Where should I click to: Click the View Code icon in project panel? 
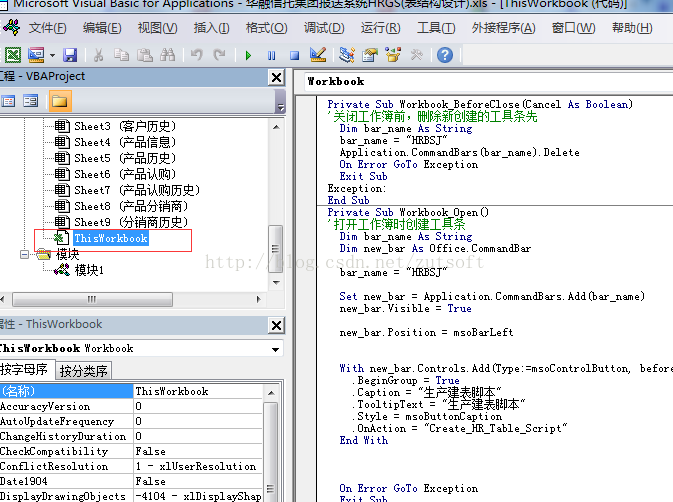coord(8,101)
